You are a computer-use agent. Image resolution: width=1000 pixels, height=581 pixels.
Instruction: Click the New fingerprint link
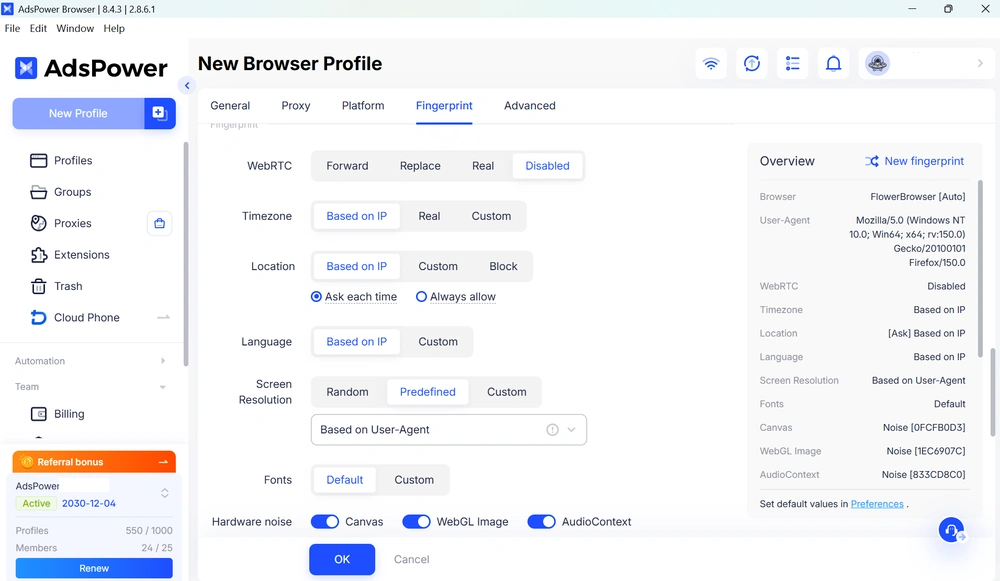[915, 161]
